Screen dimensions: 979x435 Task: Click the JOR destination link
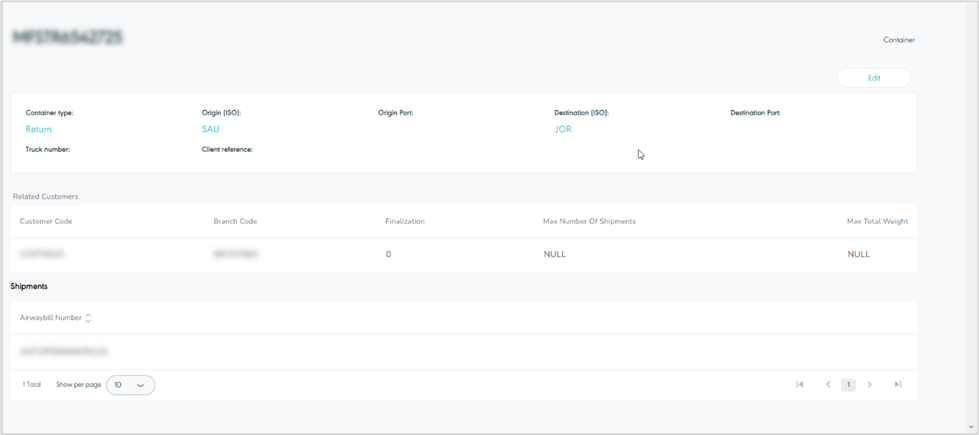[x=563, y=129]
